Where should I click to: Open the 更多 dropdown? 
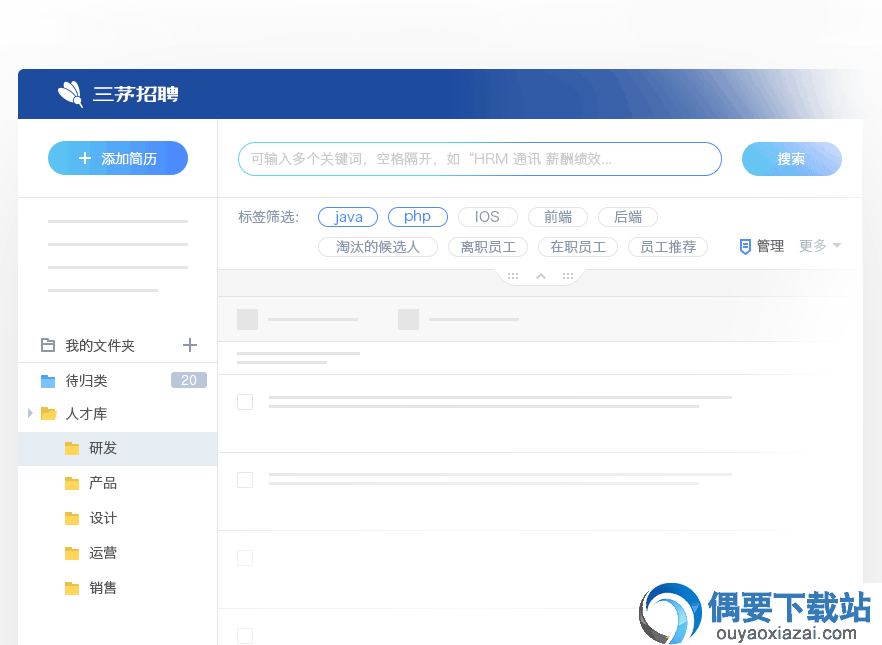click(820, 246)
